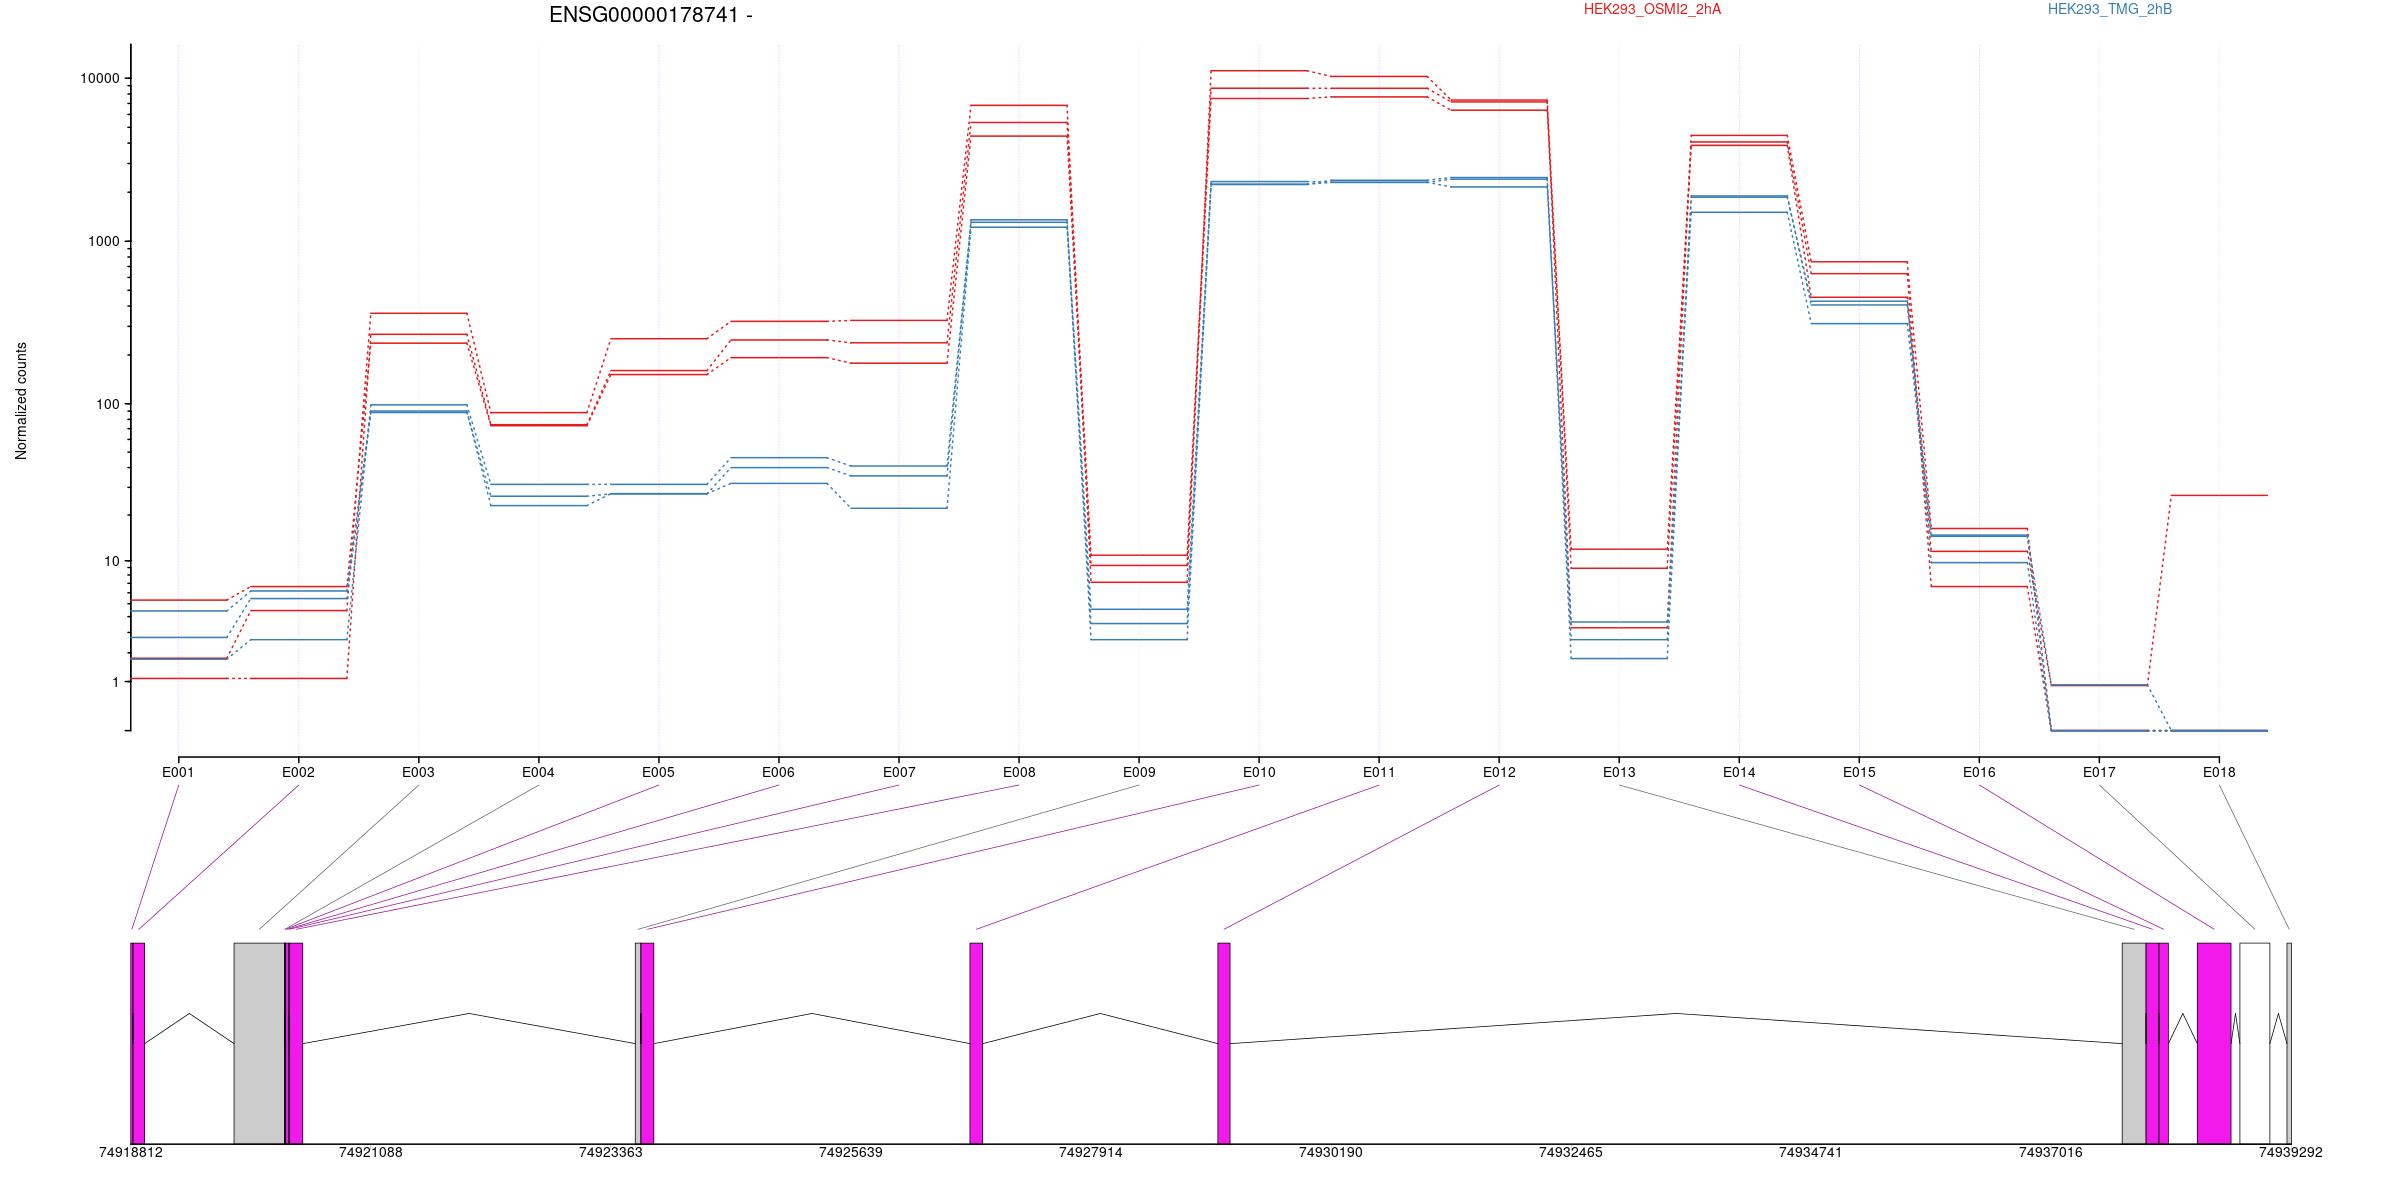Click the wide magenta exon left of white box
2400x1200 pixels.
pos(2214,1043)
